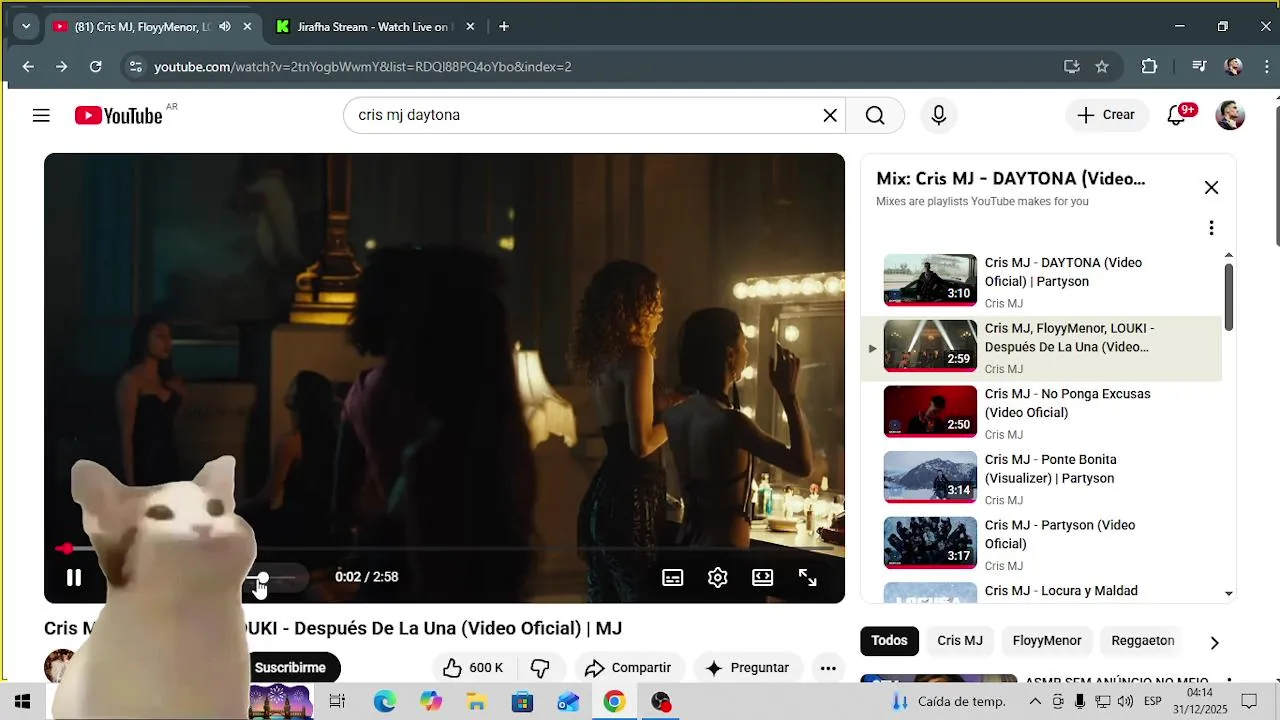Reload the current page
Image resolution: width=1280 pixels, height=720 pixels.
[96, 67]
